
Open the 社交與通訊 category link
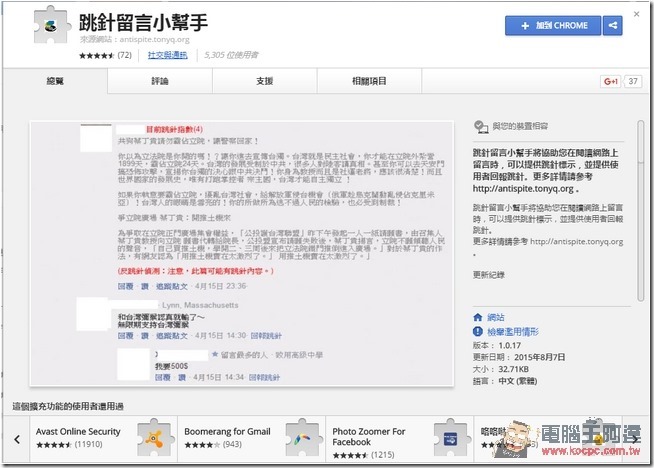click(x=168, y=55)
